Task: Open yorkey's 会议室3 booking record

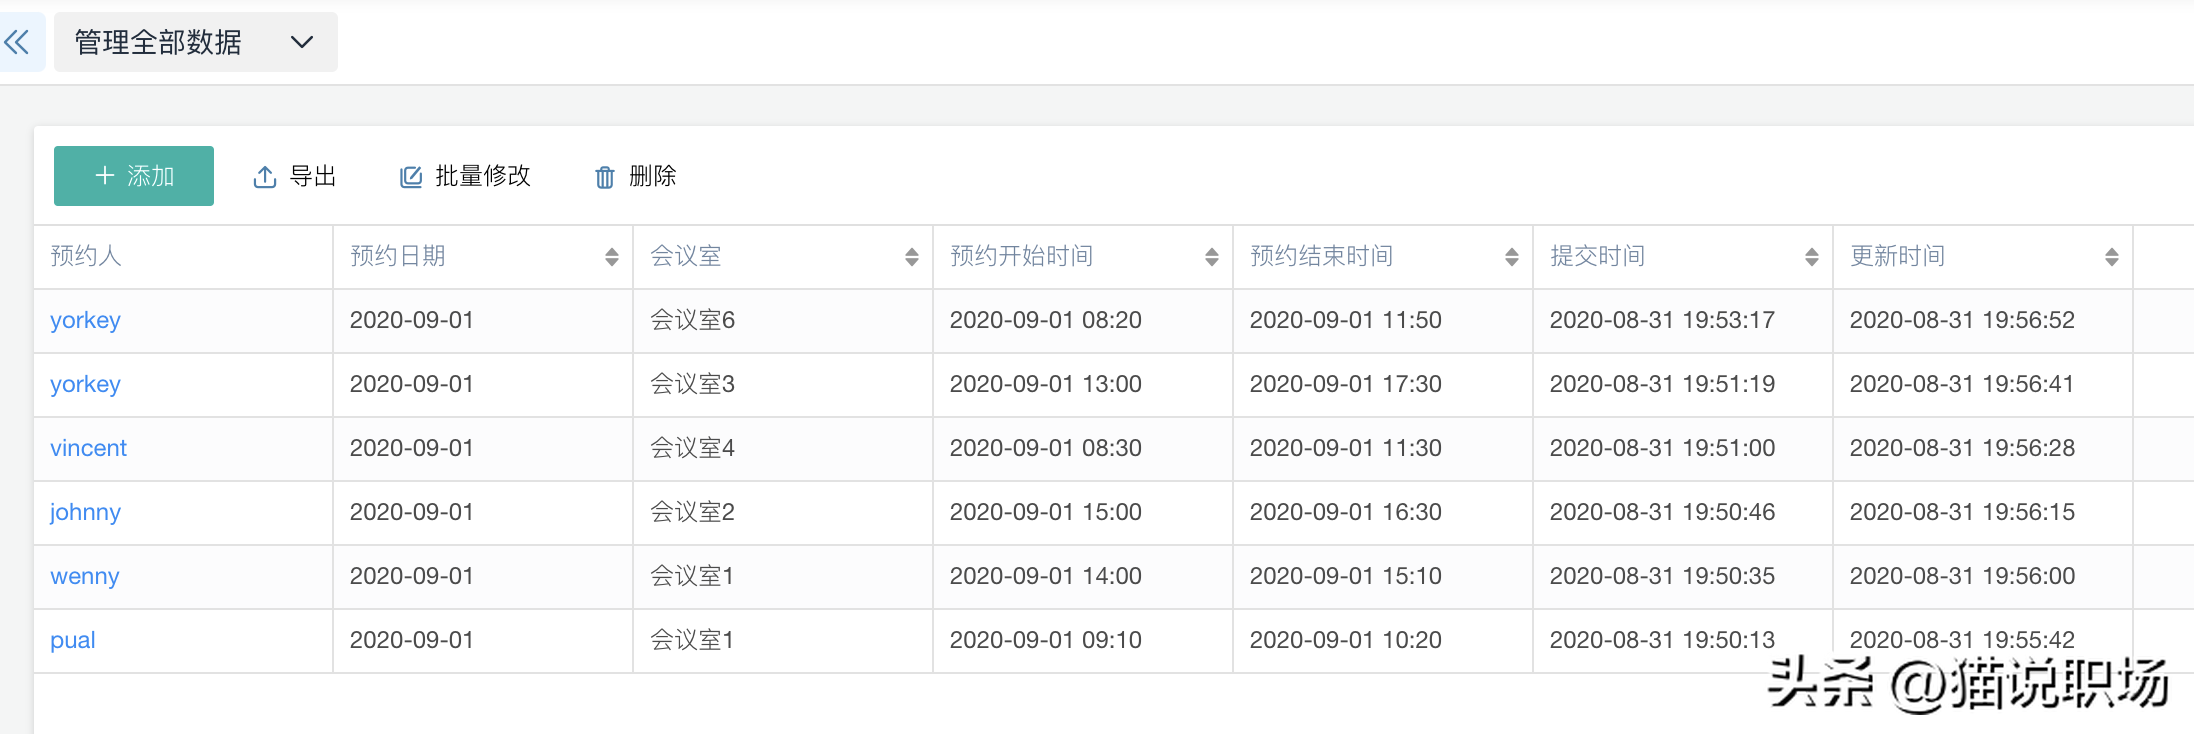Action: [85, 384]
